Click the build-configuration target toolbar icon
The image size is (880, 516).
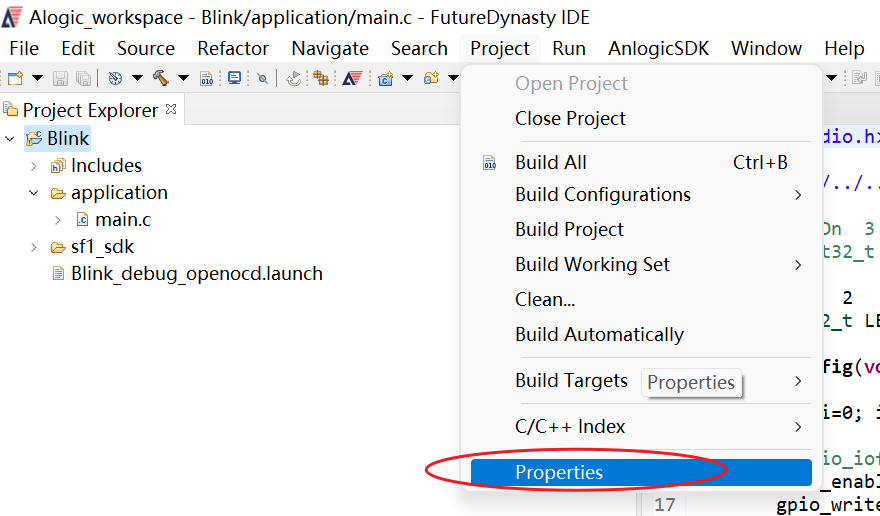pyautogui.click(x=115, y=78)
